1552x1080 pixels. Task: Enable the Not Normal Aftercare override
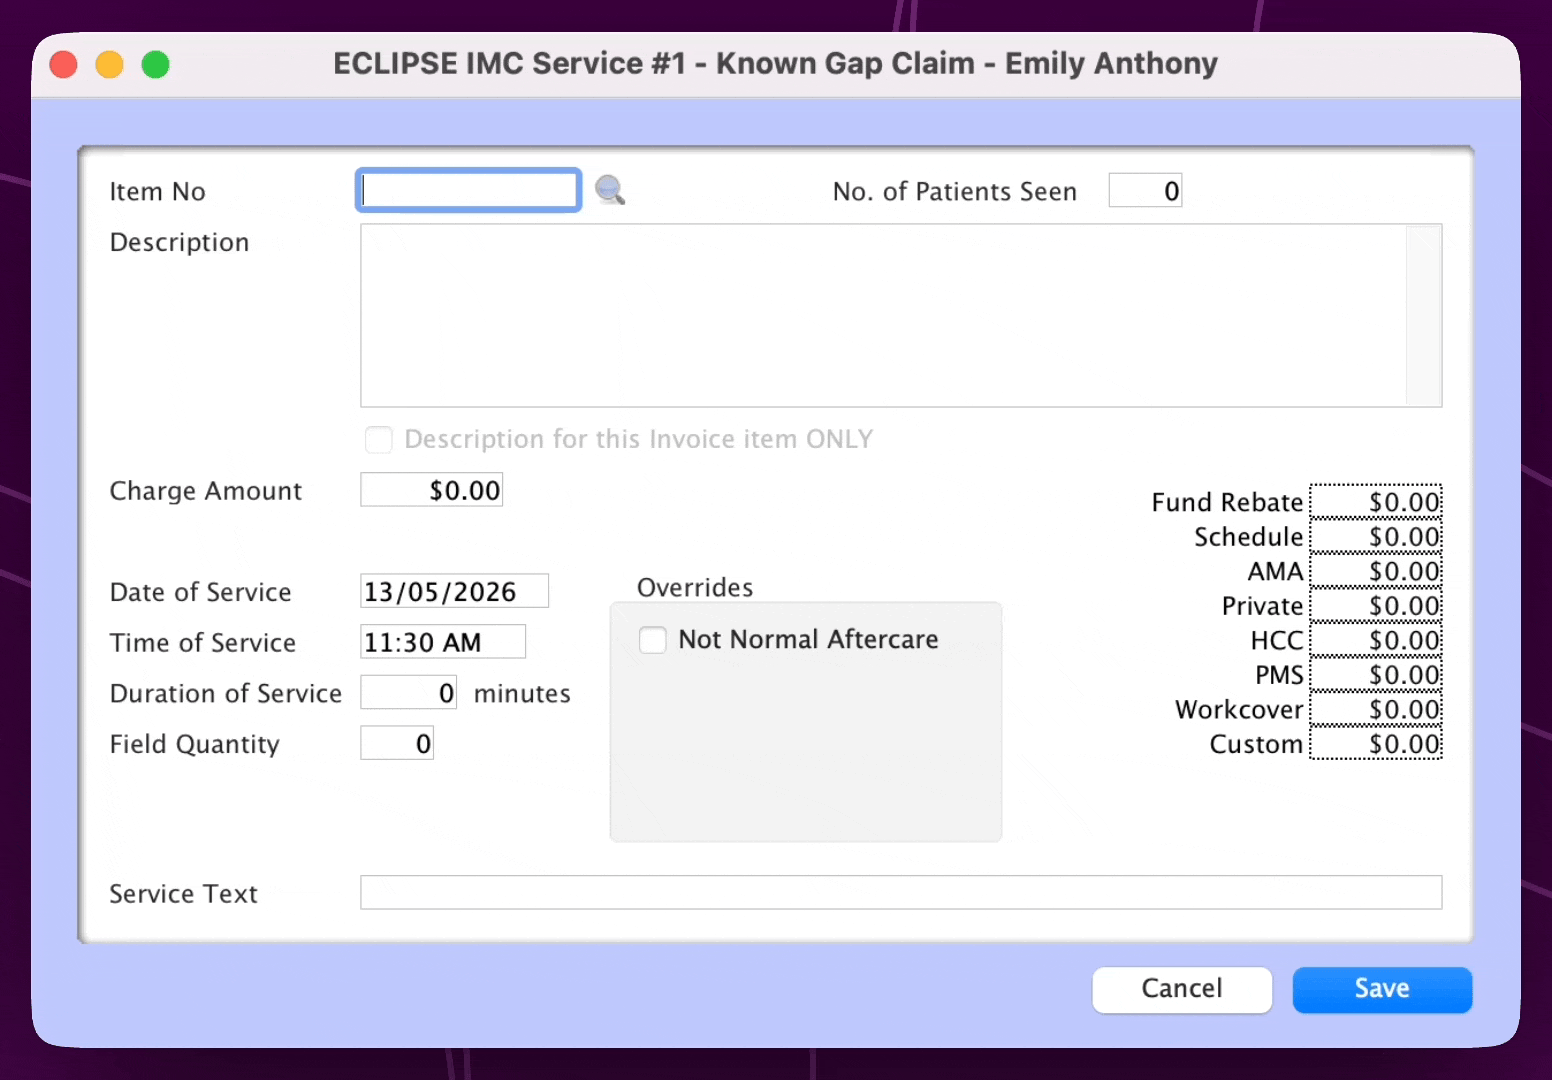[x=653, y=639]
